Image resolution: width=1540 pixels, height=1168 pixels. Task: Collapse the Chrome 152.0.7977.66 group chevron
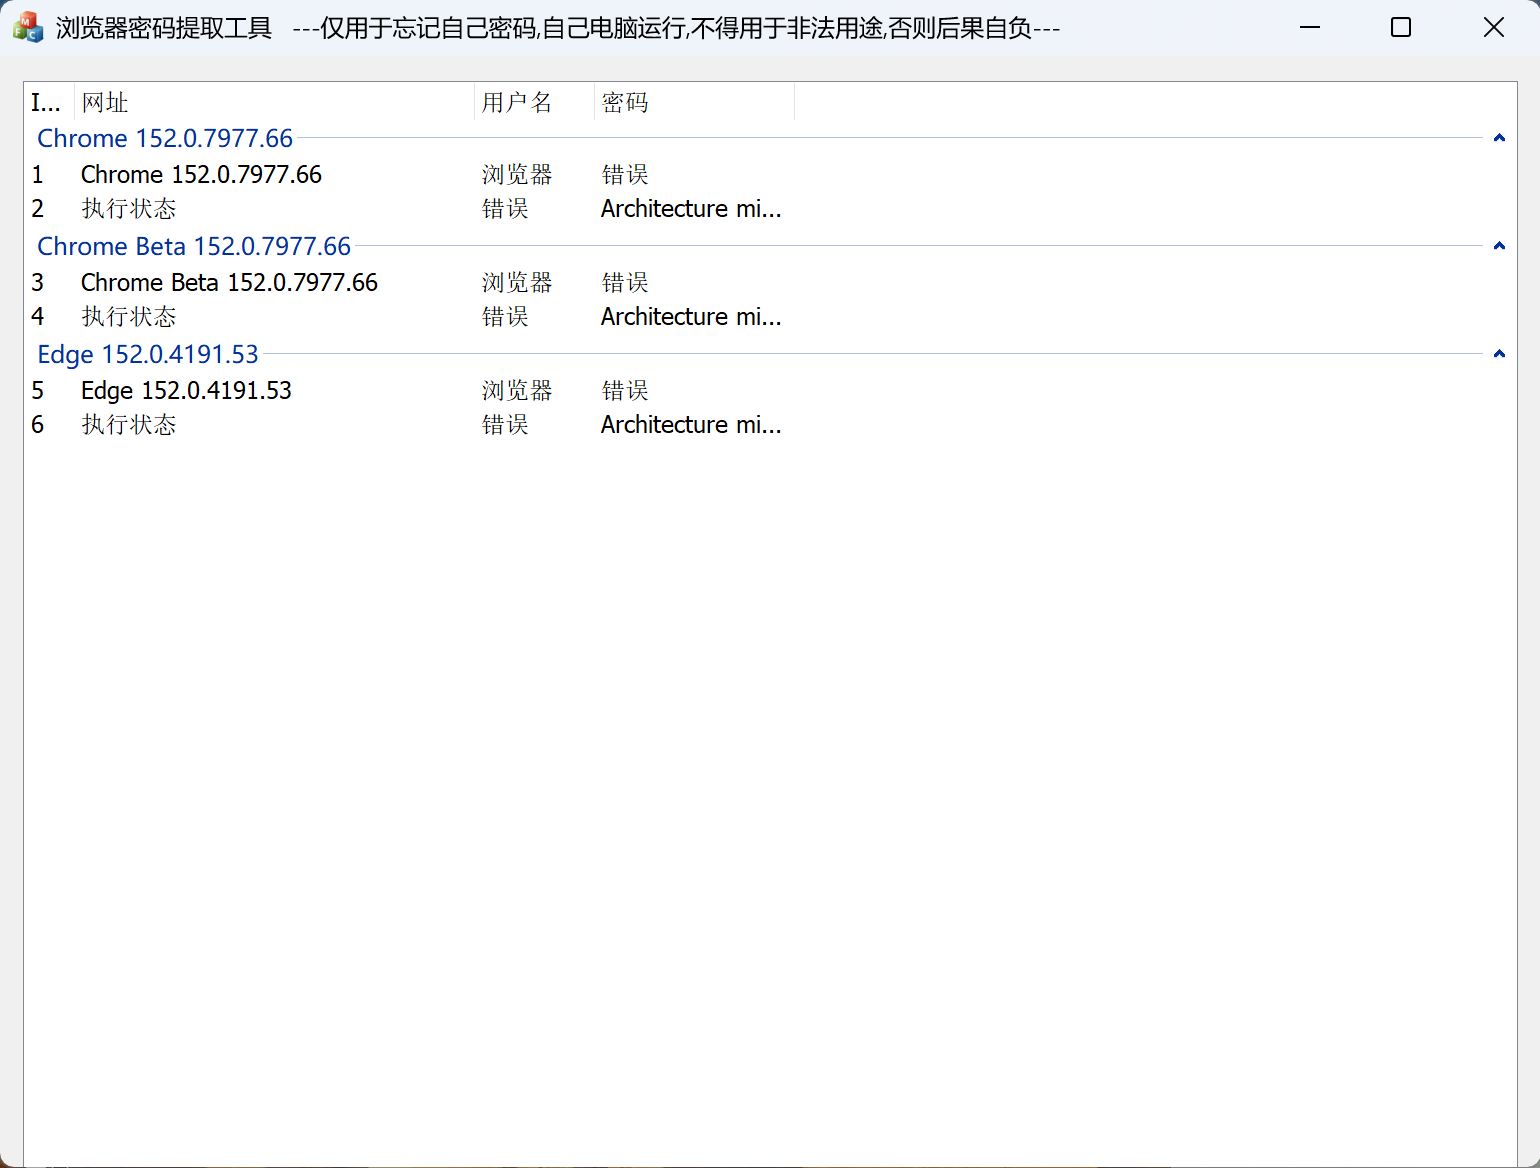pos(1499,138)
